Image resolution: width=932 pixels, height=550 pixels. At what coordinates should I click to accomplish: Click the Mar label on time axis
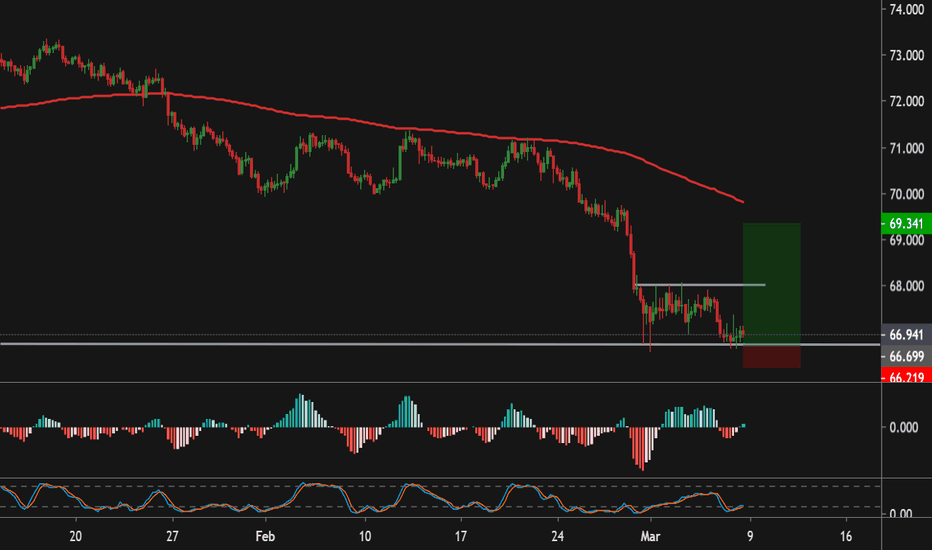pos(651,535)
